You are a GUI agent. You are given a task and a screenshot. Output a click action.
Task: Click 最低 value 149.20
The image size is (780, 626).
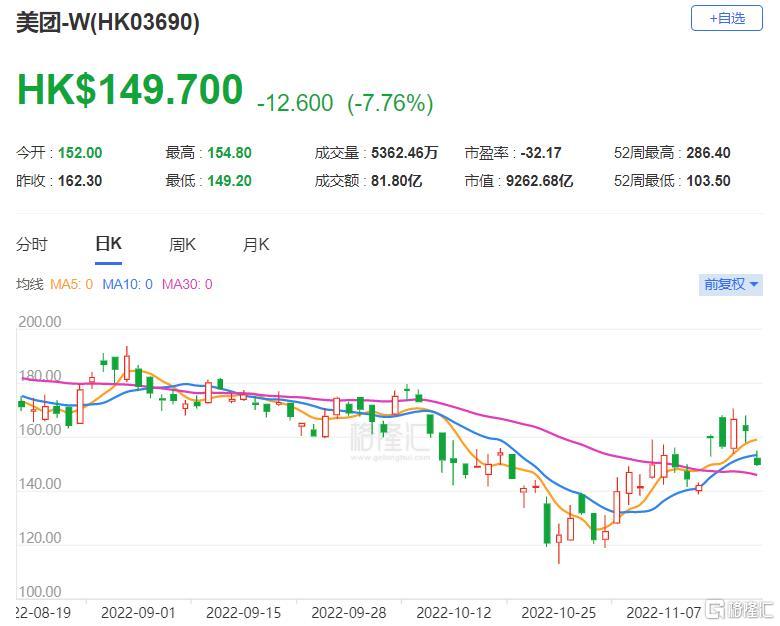coord(229,181)
